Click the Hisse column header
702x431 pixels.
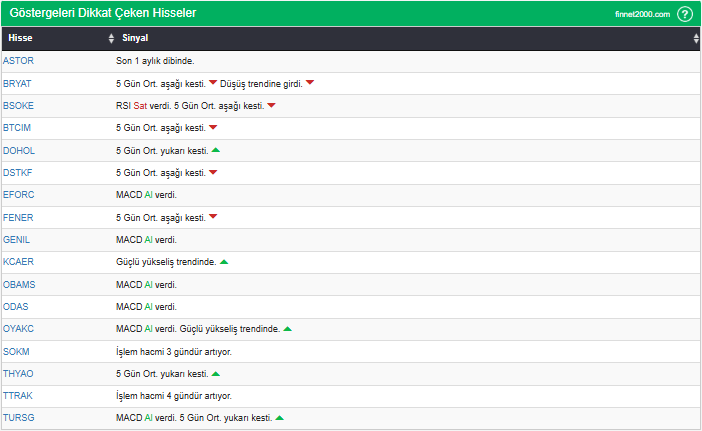pyautogui.click(x=21, y=38)
